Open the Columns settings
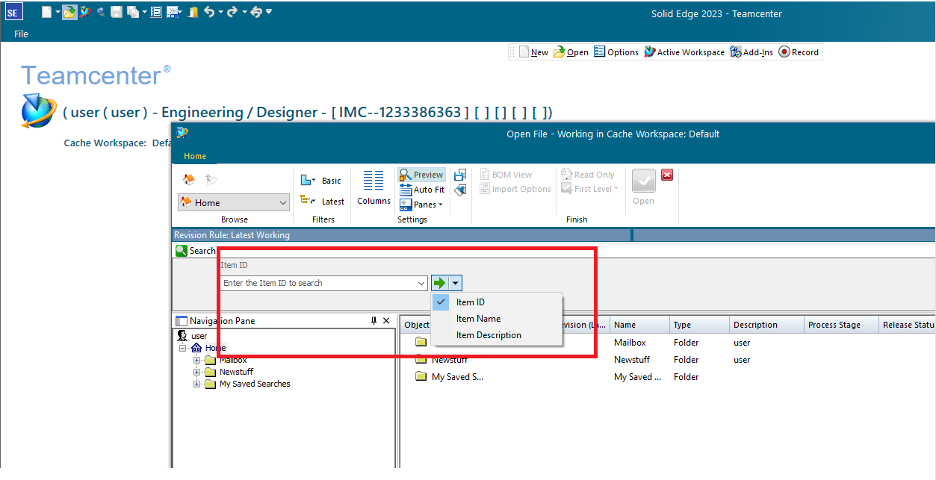Screen dimensions: 936x480 click(374, 188)
